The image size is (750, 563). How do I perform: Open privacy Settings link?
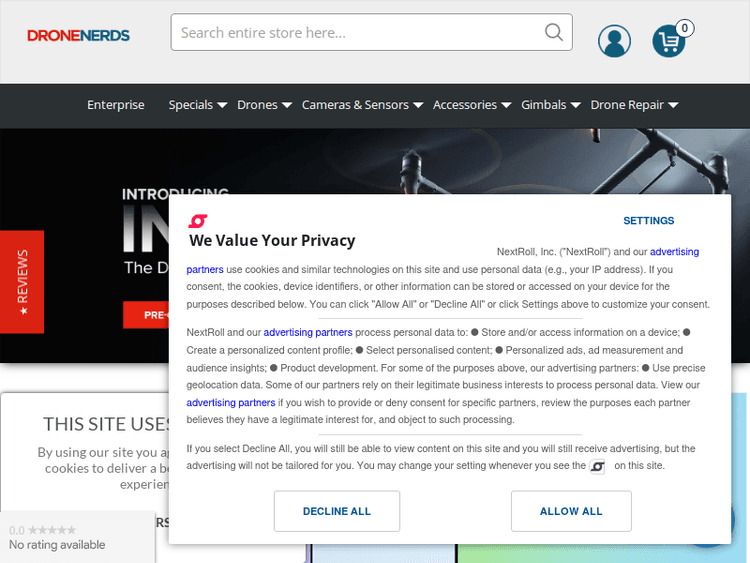pyautogui.click(x=649, y=221)
